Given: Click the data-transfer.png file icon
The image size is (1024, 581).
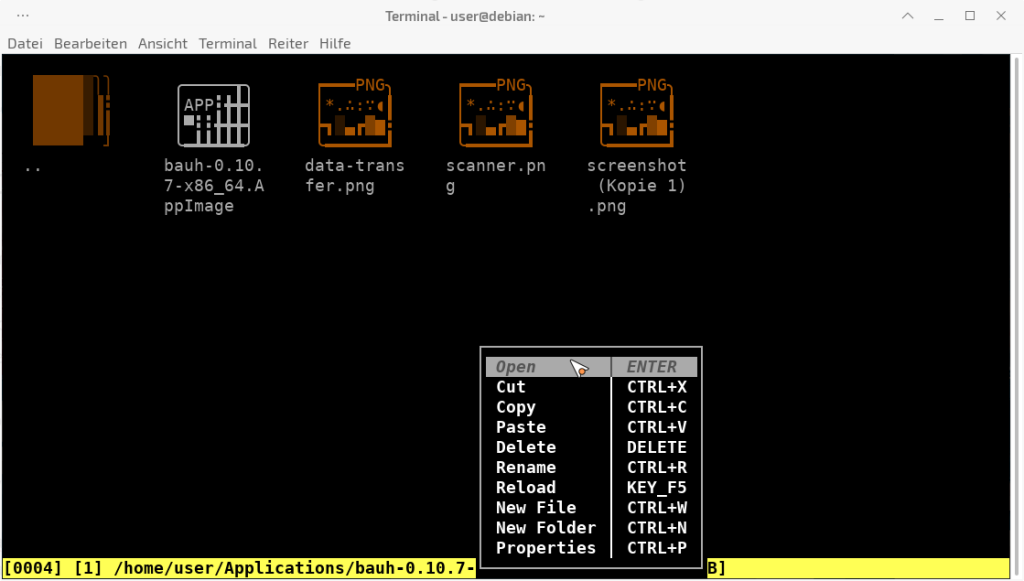Looking at the screenshot, I should pyautogui.click(x=354, y=111).
